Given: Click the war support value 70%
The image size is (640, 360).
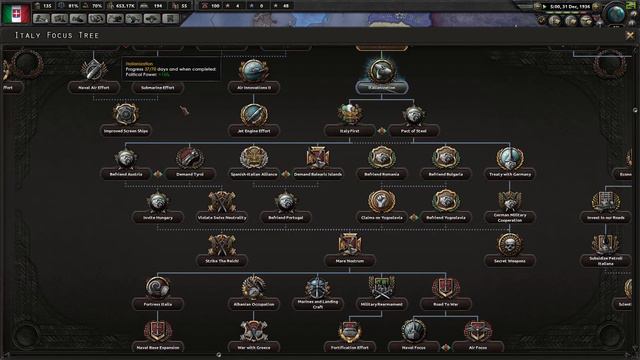Looking at the screenshot, I should click(x=97, y=6).
